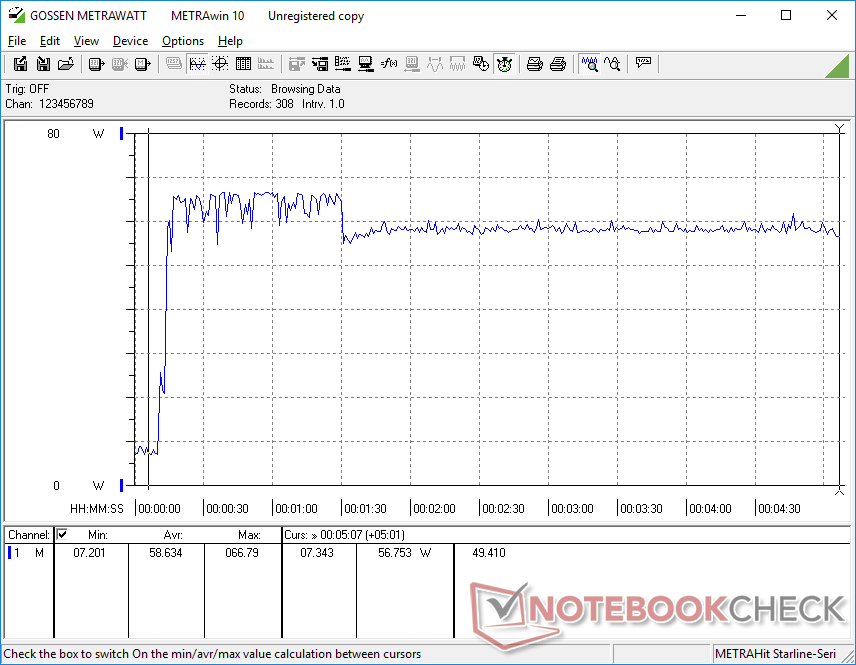This screenshot has width=856, height=665.
Task: Click the Trig: OFF status text
Action: pyautogui.click(x=27, y=89)
